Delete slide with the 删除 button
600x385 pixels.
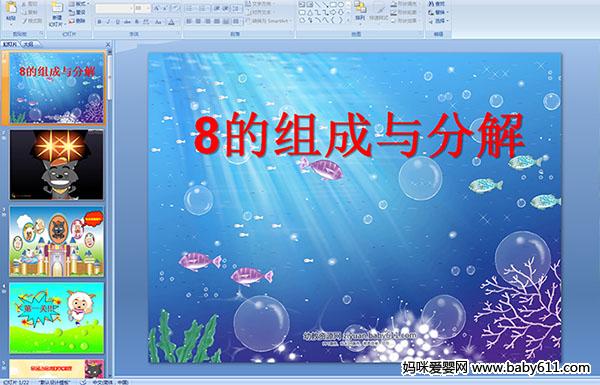78,21
